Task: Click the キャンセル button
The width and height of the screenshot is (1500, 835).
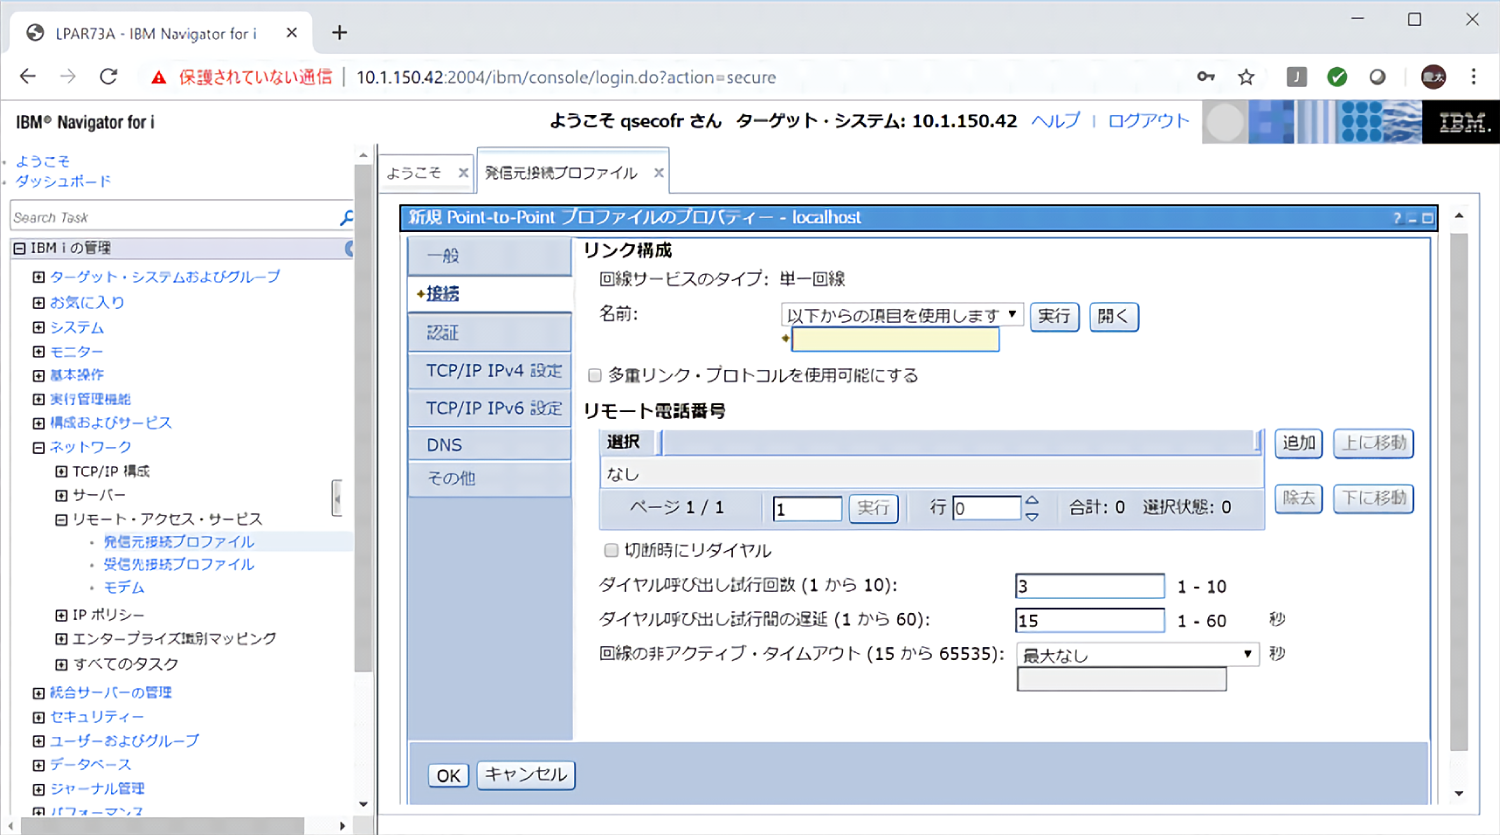Action: (x=526, y=774)
